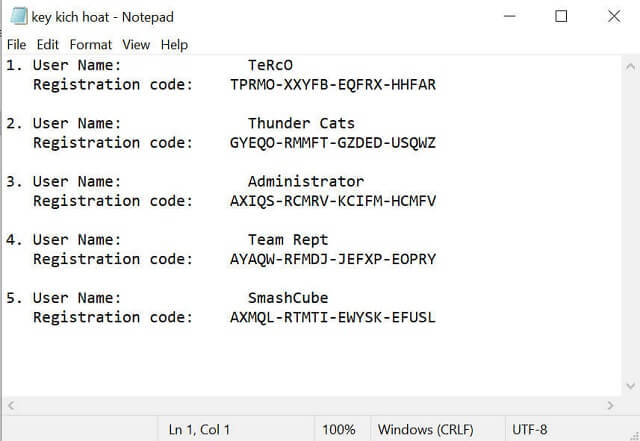640x441 pixels.
Task: Click Windows (CRLF) in the status bar
Action: click(426, 429)
